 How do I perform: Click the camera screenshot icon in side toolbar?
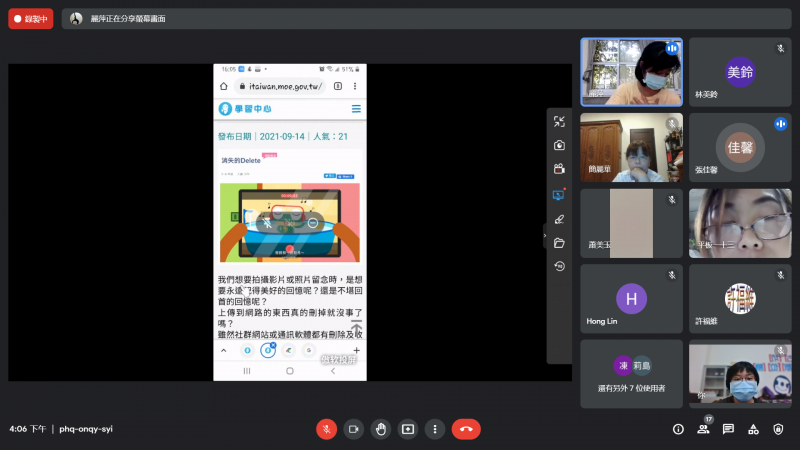pos(559,145)
